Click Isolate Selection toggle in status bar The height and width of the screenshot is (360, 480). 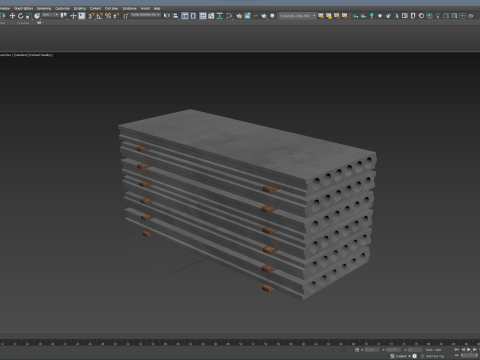pos(344,350)
